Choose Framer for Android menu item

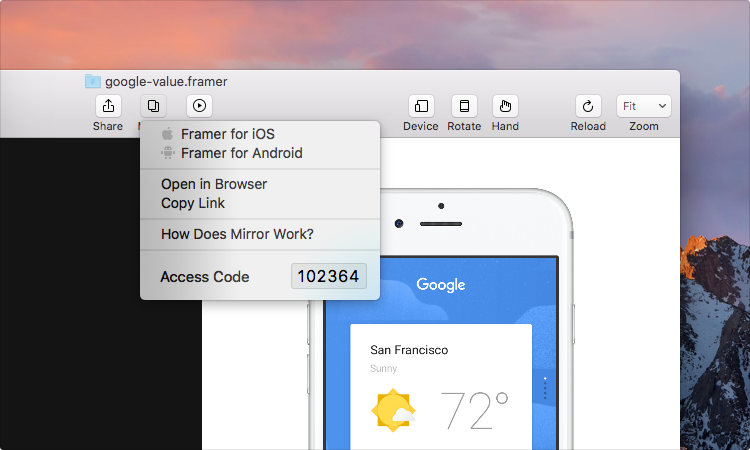260,153
